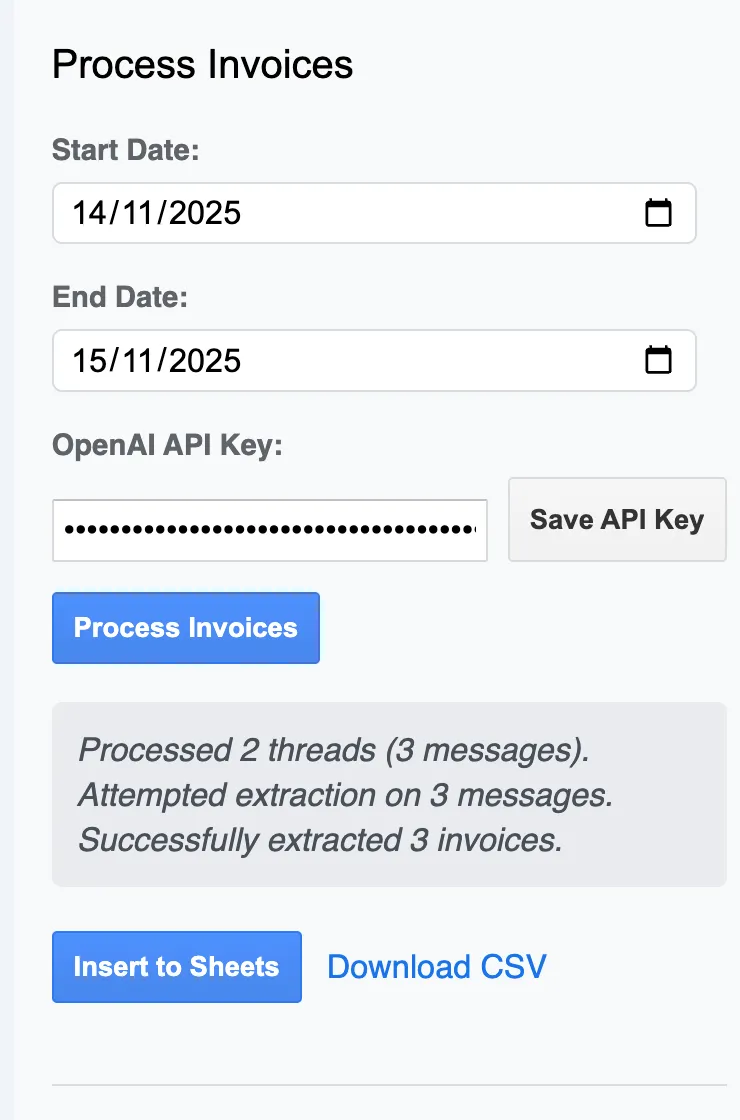The width and height of the screenshot is (740, 1120).
Task: Click the 'OpenAI API Key:' label
Action: click(x=168, y=445)
